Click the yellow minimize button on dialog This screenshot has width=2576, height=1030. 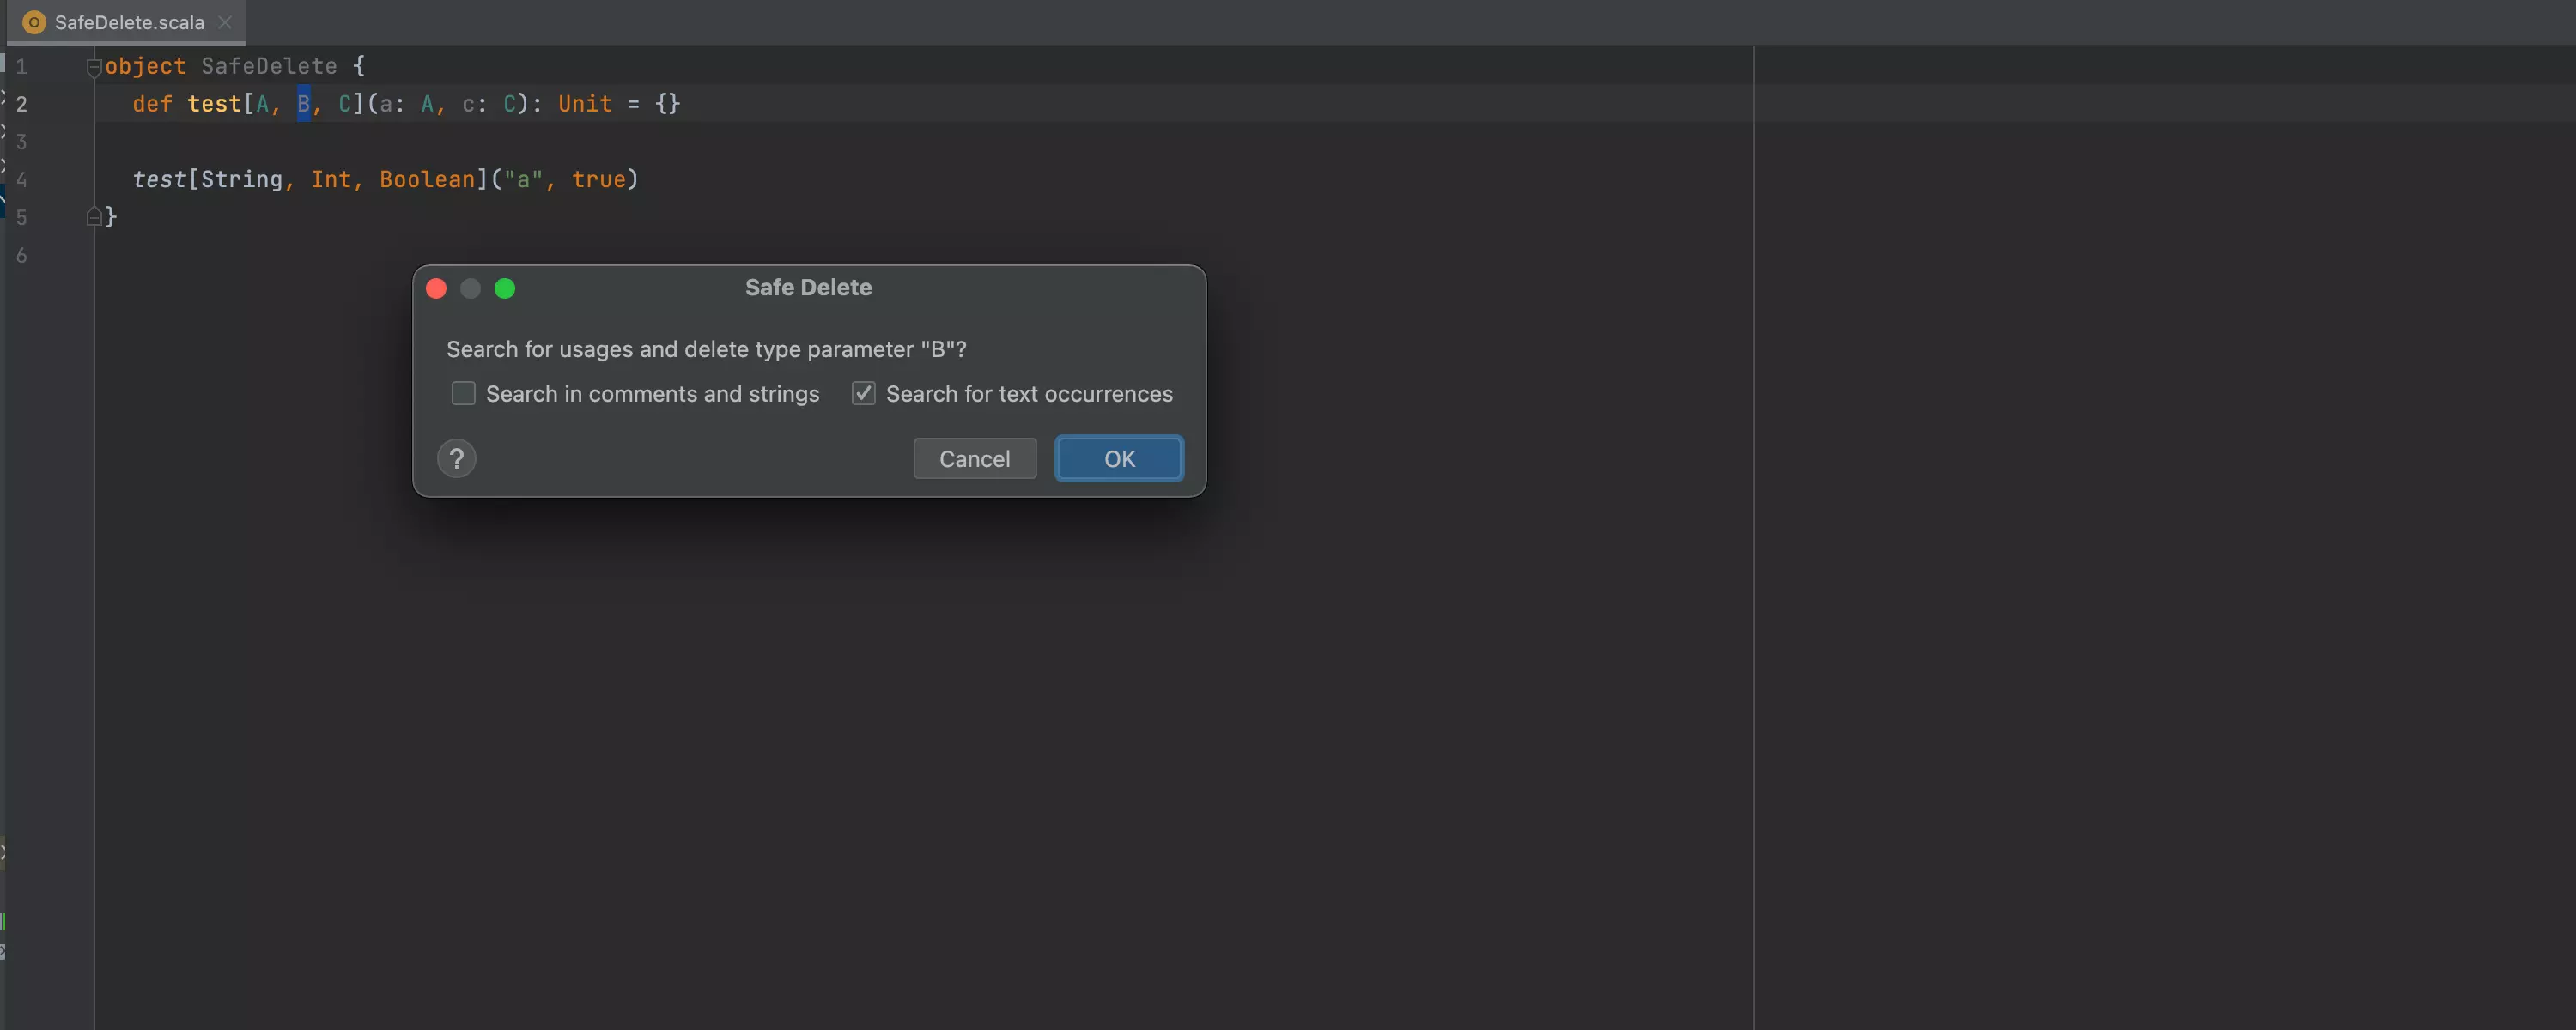tap(470, 288)
